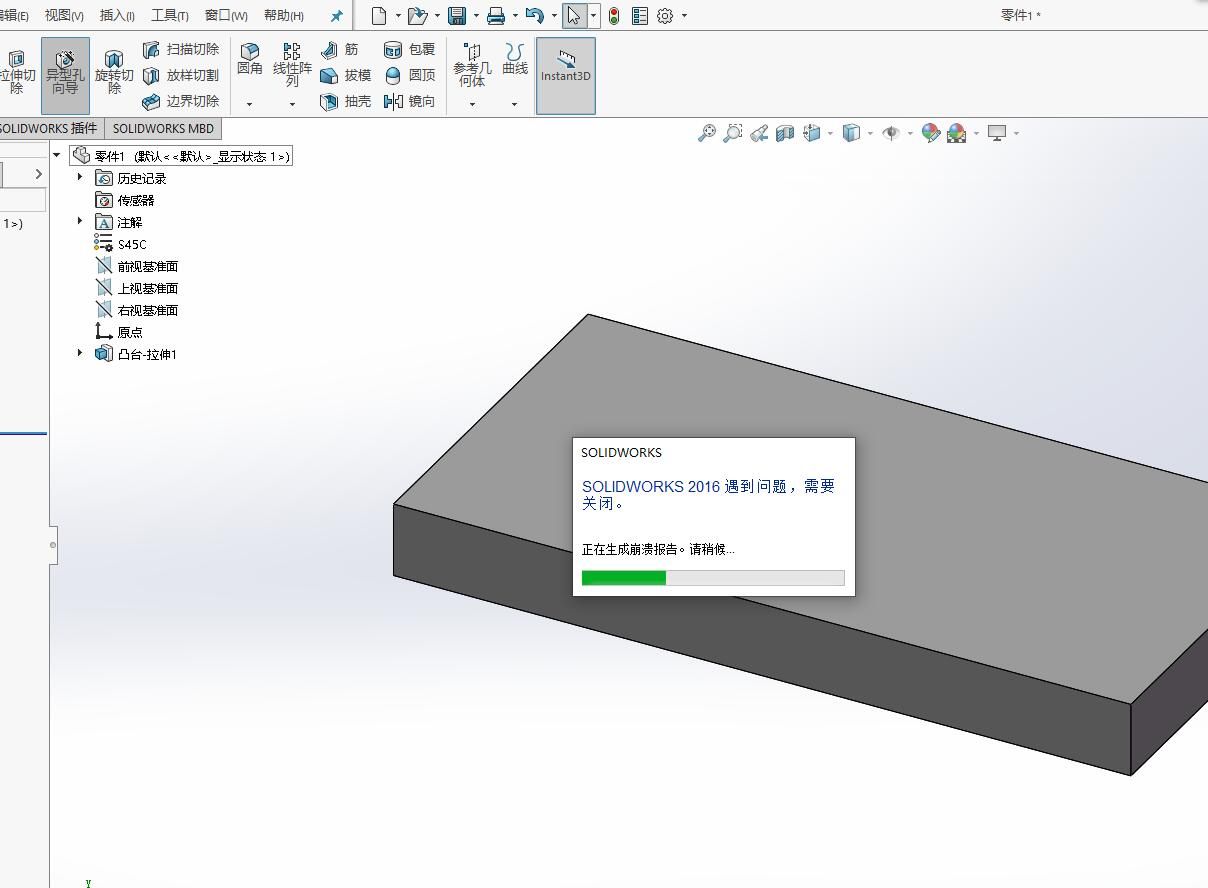1208x888 pixels.
Task: Select the Wrap (包覆) tool
Action: click(409, 49)
